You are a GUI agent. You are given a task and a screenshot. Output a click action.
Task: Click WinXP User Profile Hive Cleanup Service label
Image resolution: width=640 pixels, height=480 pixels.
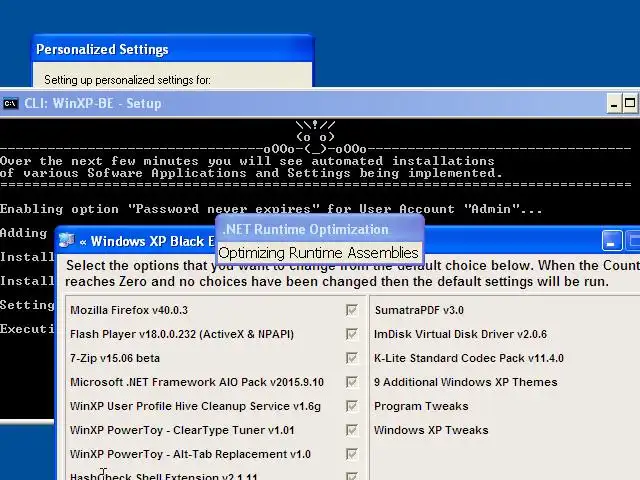tap(195, 406)
